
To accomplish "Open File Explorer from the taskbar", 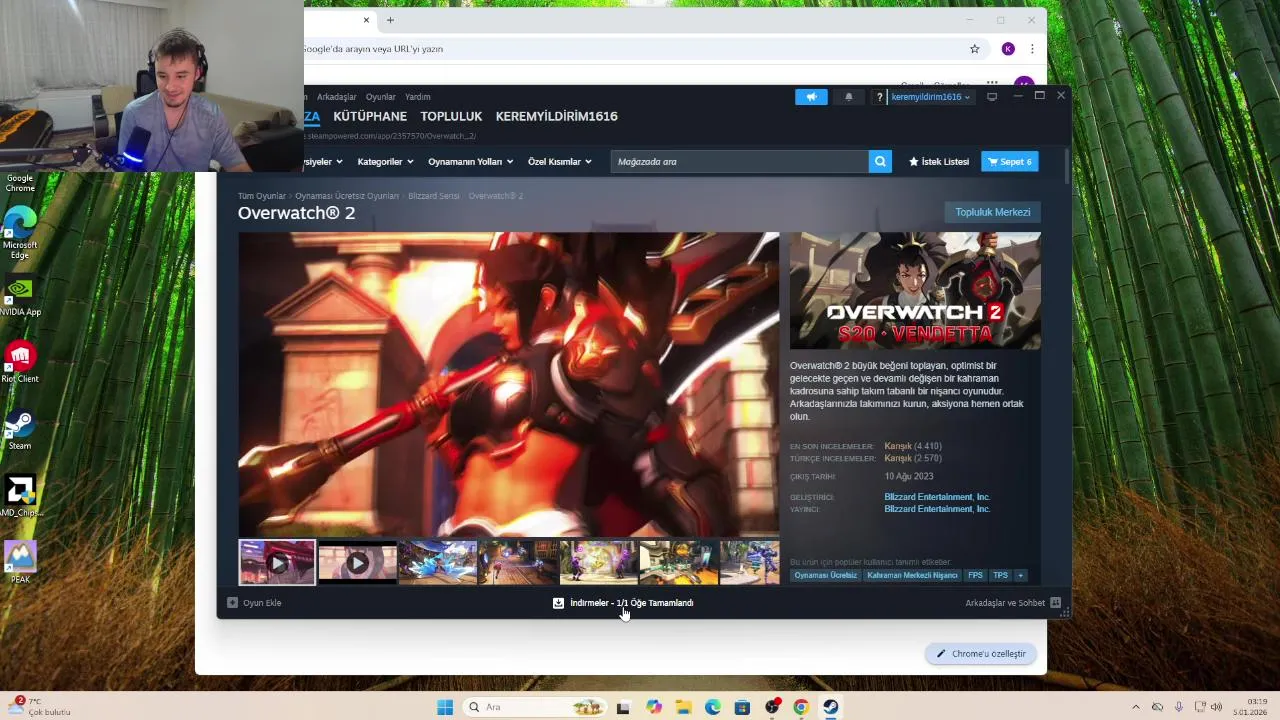I will 683,707.
